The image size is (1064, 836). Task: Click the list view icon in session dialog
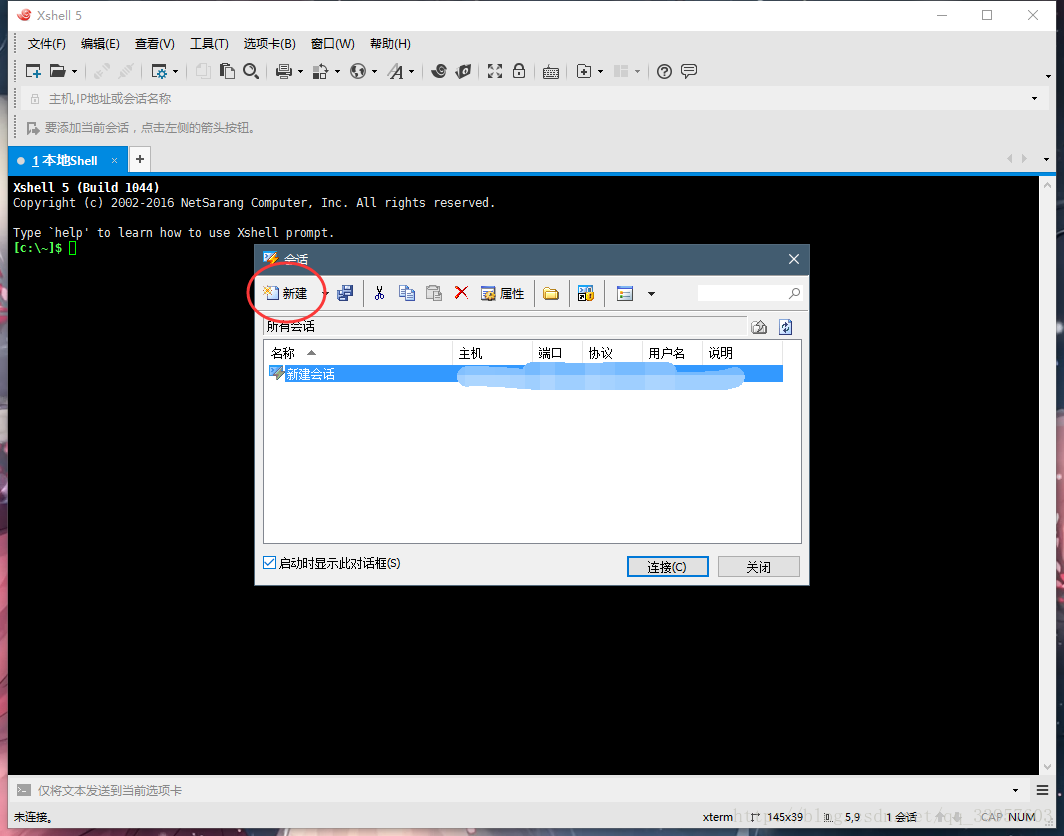[624, 294]
